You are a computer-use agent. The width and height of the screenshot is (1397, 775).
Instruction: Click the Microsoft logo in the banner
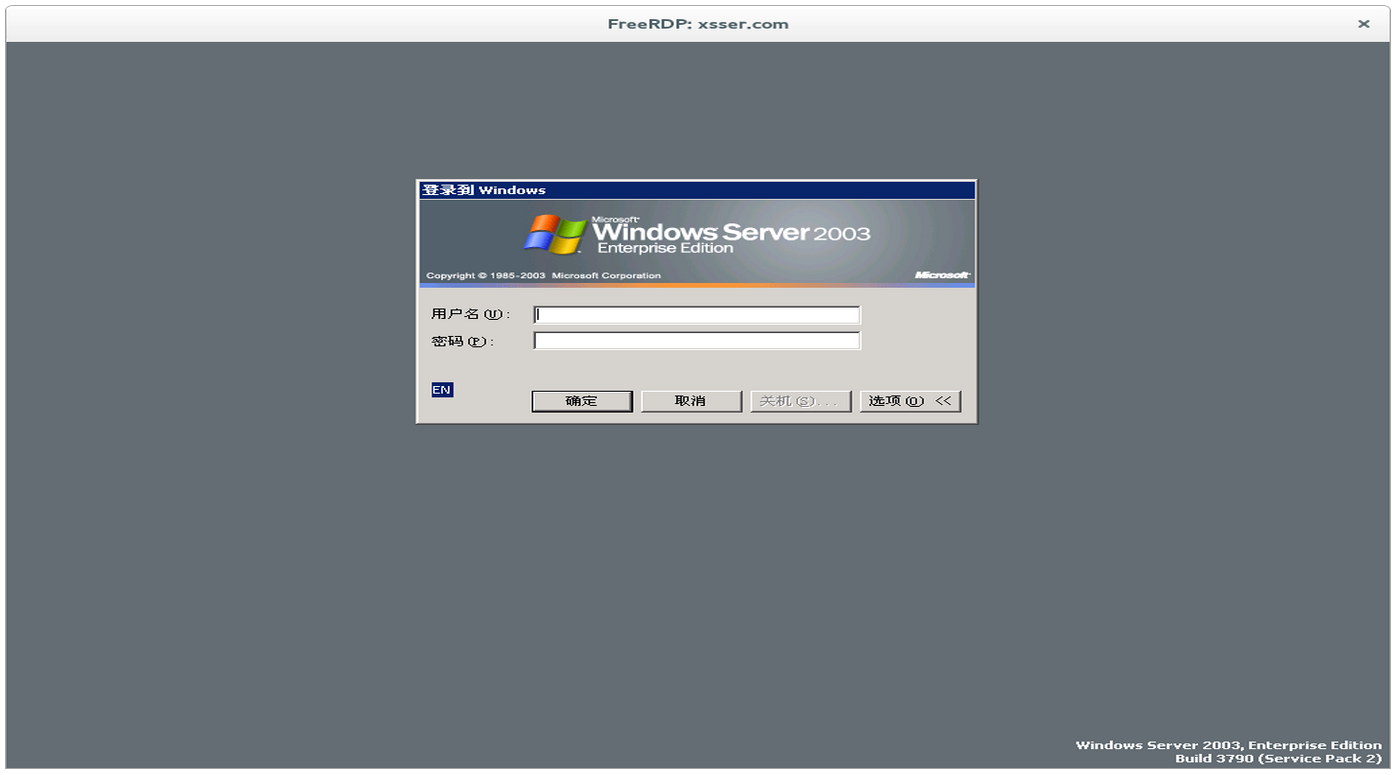pos(942,275)
